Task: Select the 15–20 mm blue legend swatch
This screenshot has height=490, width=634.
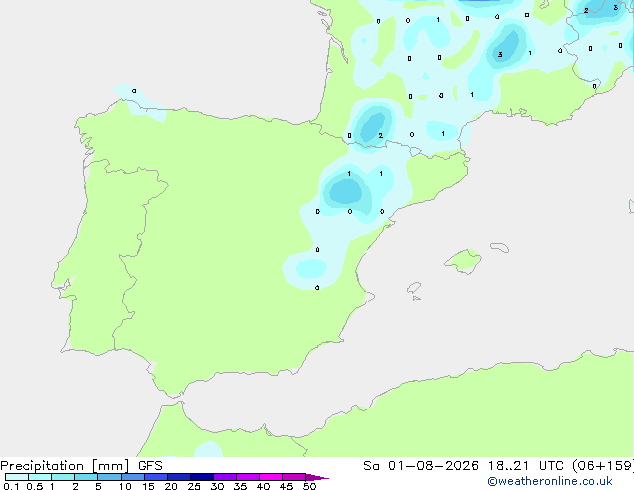Action: click(x=156, y=477)
